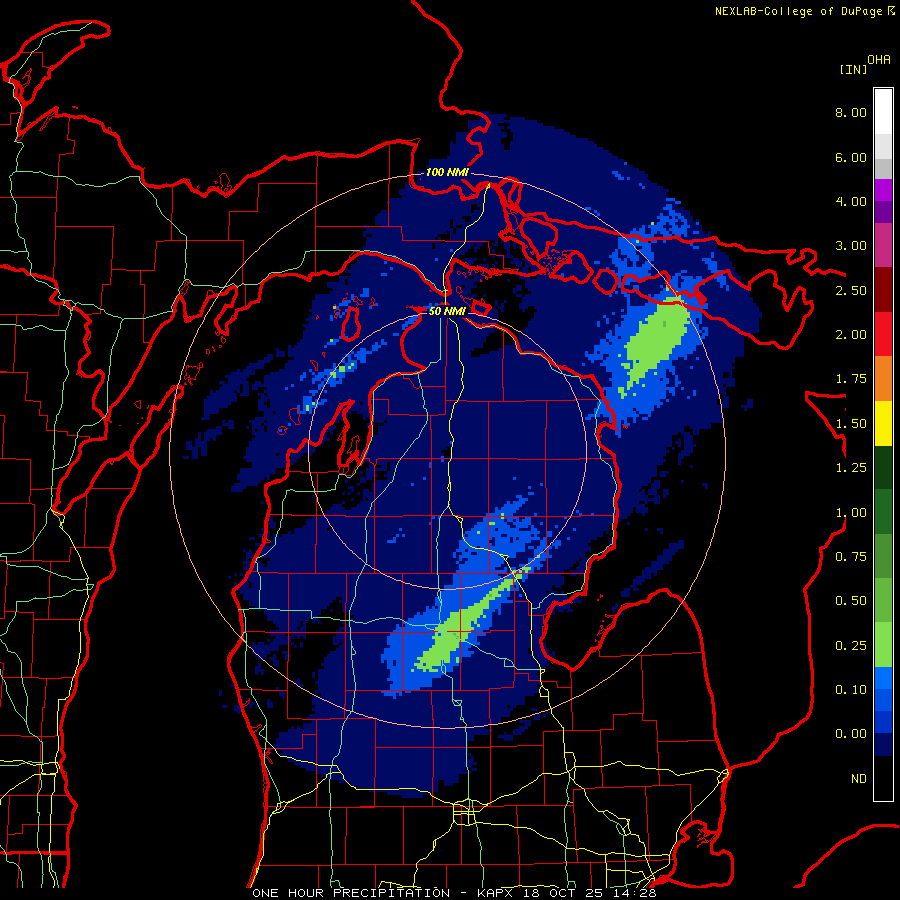Click the 8.00 legend value
The image size is (900, 900).
[x=851, y=112]
